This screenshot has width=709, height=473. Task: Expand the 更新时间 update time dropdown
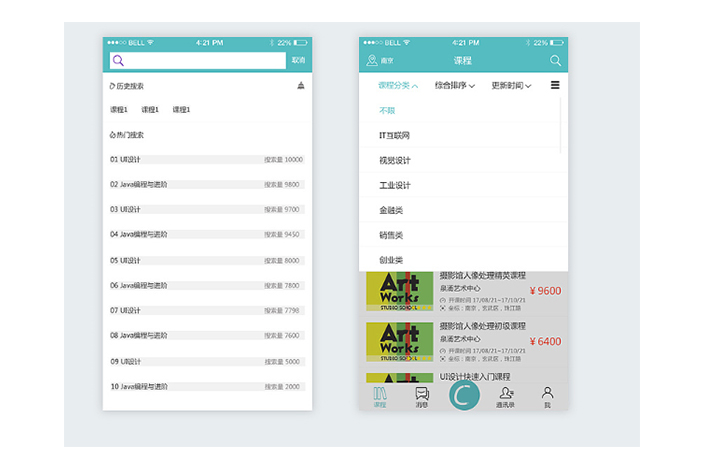(510, 86)
